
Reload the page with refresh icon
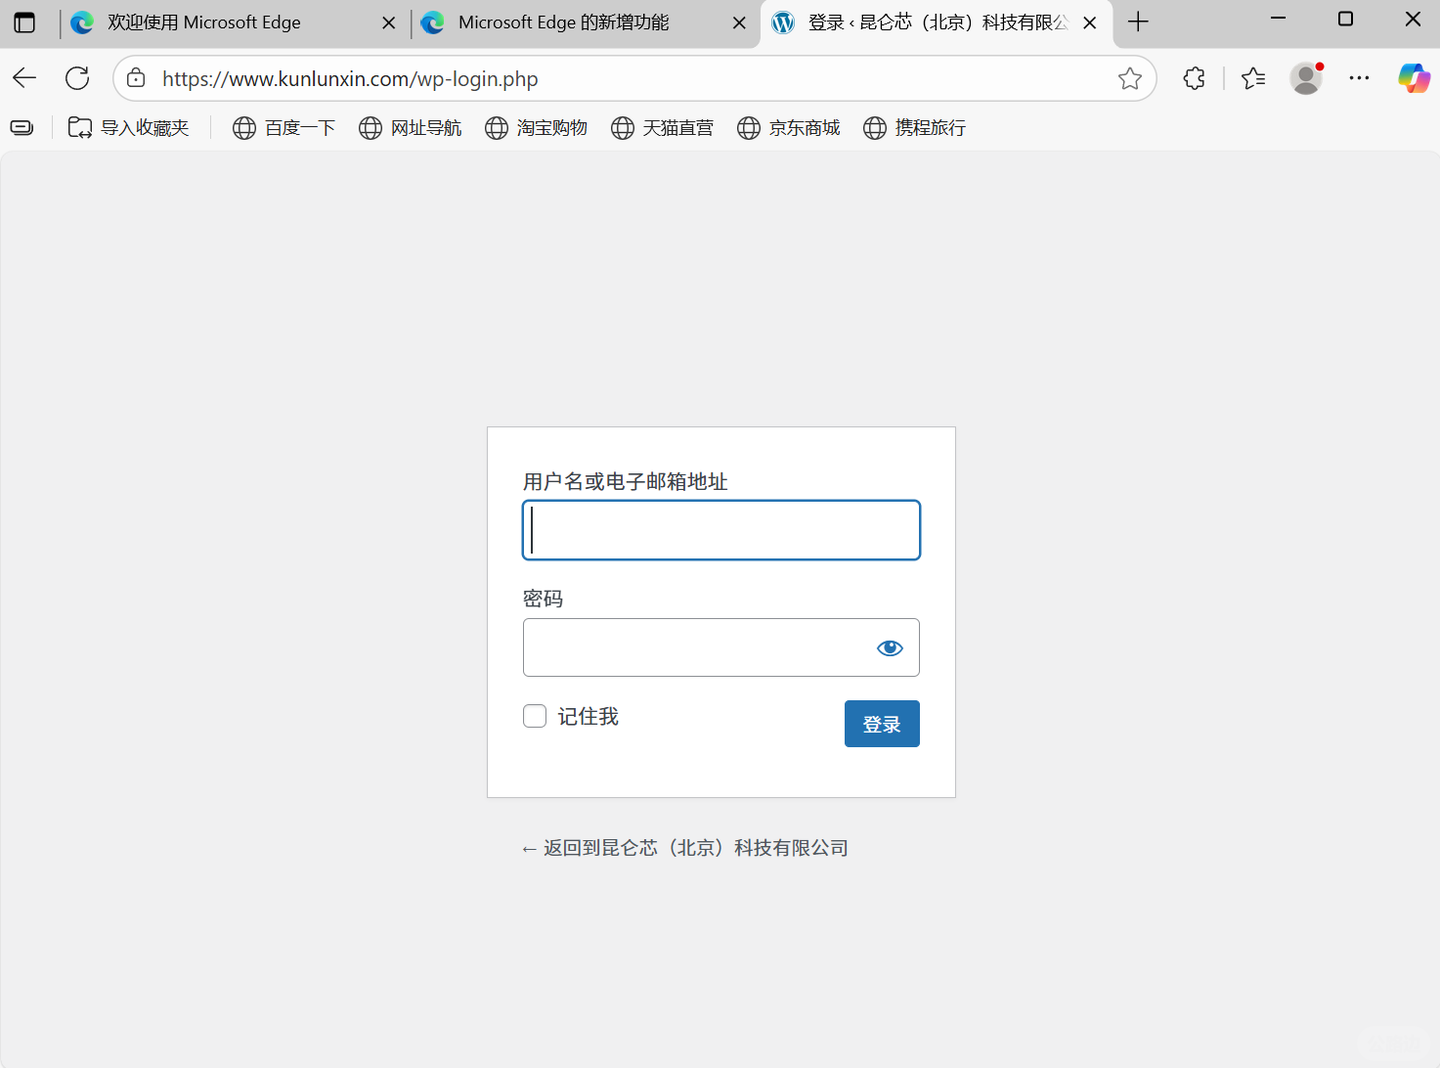tap(77, 78)
